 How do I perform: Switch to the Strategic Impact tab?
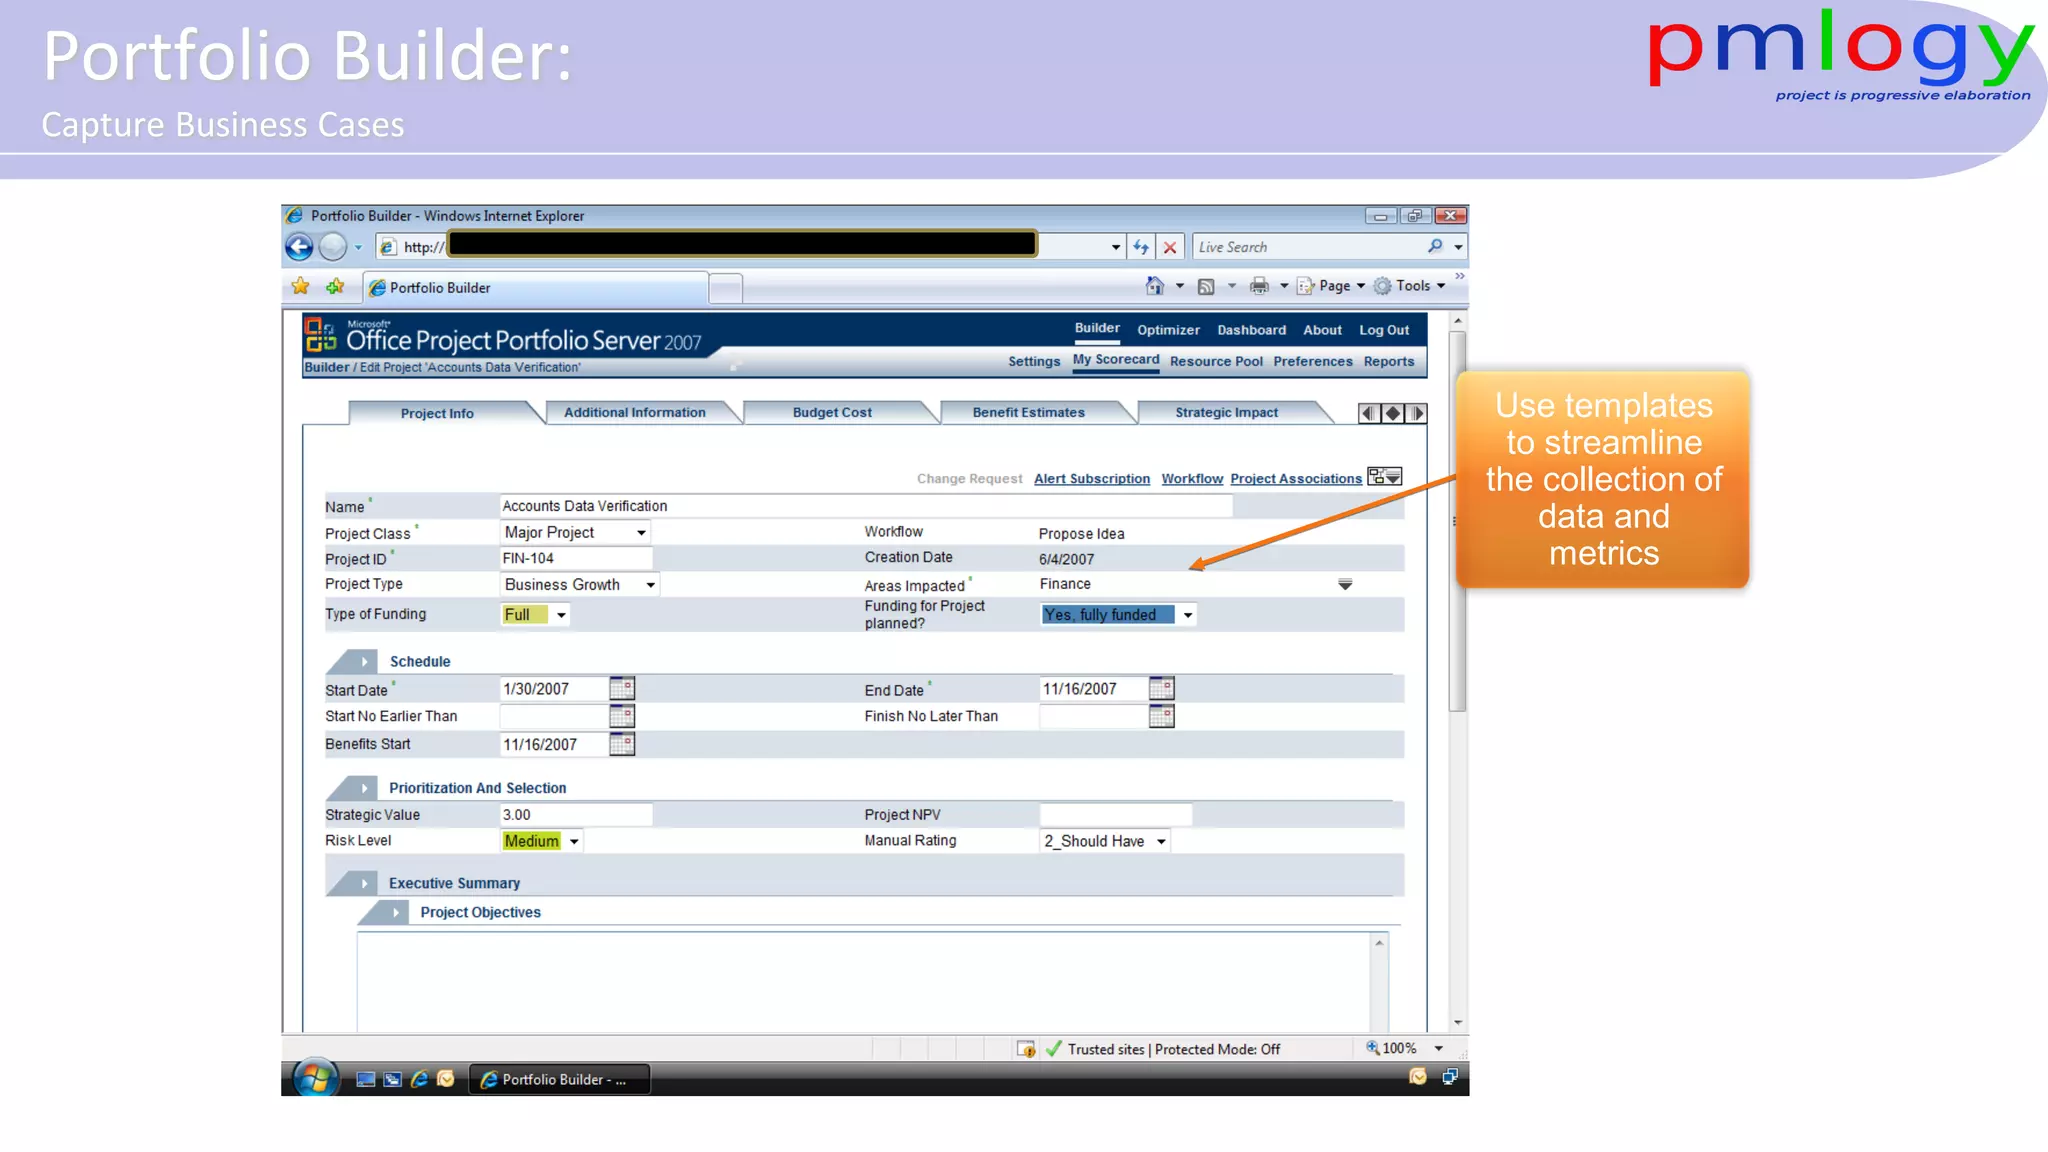point(1226,412)
